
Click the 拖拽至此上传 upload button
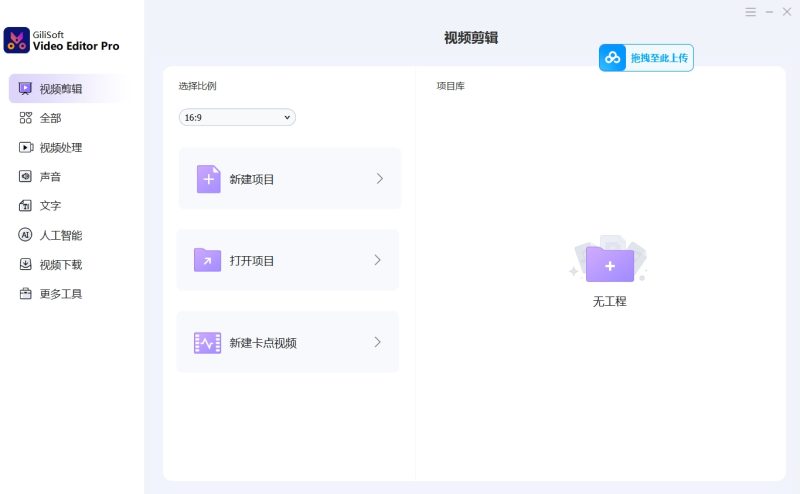(x=646, y=58)
